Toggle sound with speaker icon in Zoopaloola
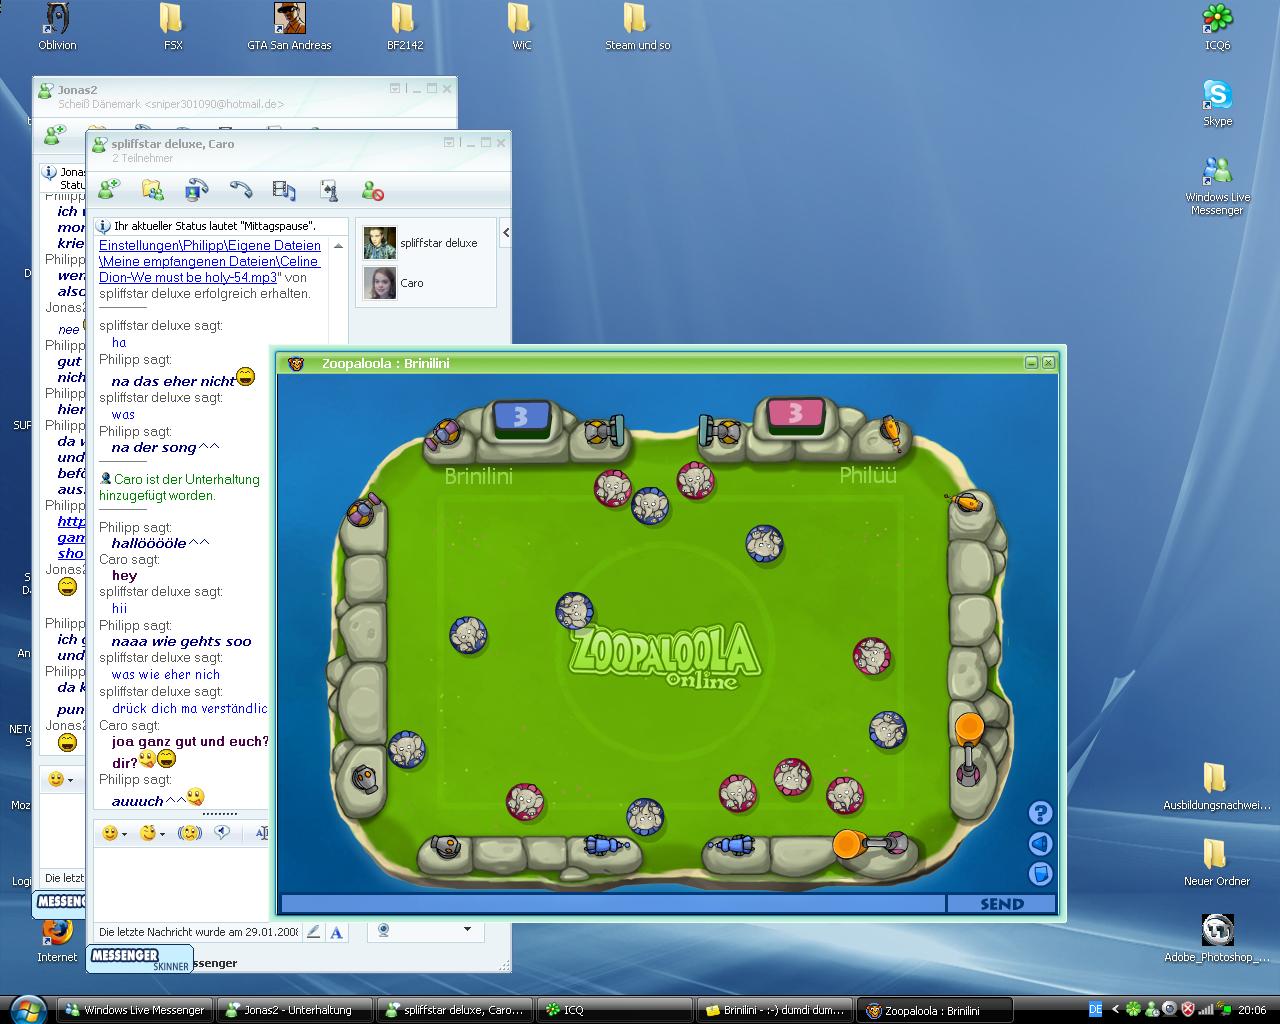The image size is (1280, 1024). pos(1040,844)
